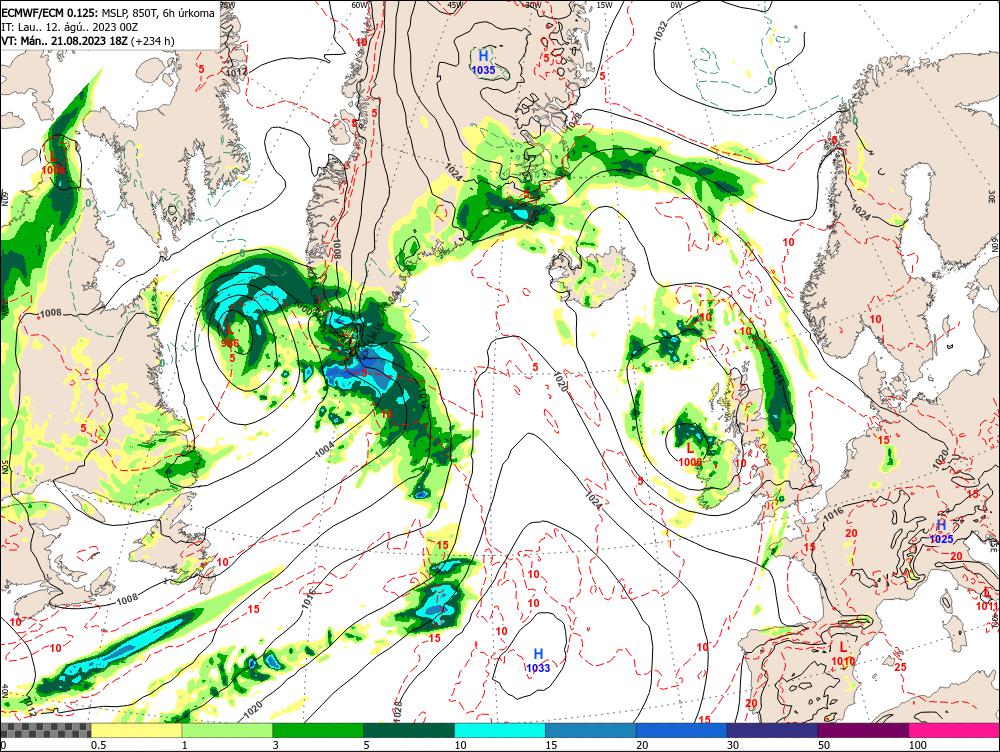Image resolution: width=1000 pixels, height=752 pixels.
Task: Select the light green 1–3 mm legend swatch
Action: click(227, 730)
